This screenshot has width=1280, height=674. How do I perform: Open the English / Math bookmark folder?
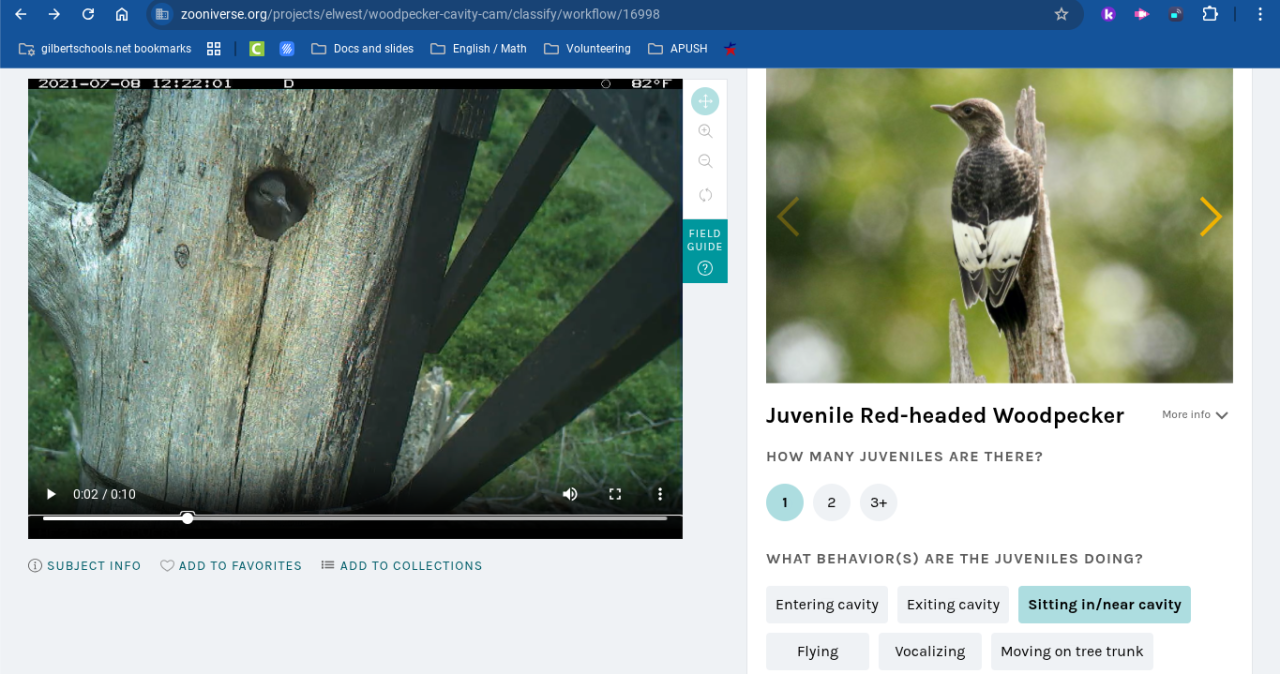coord(478,48)
